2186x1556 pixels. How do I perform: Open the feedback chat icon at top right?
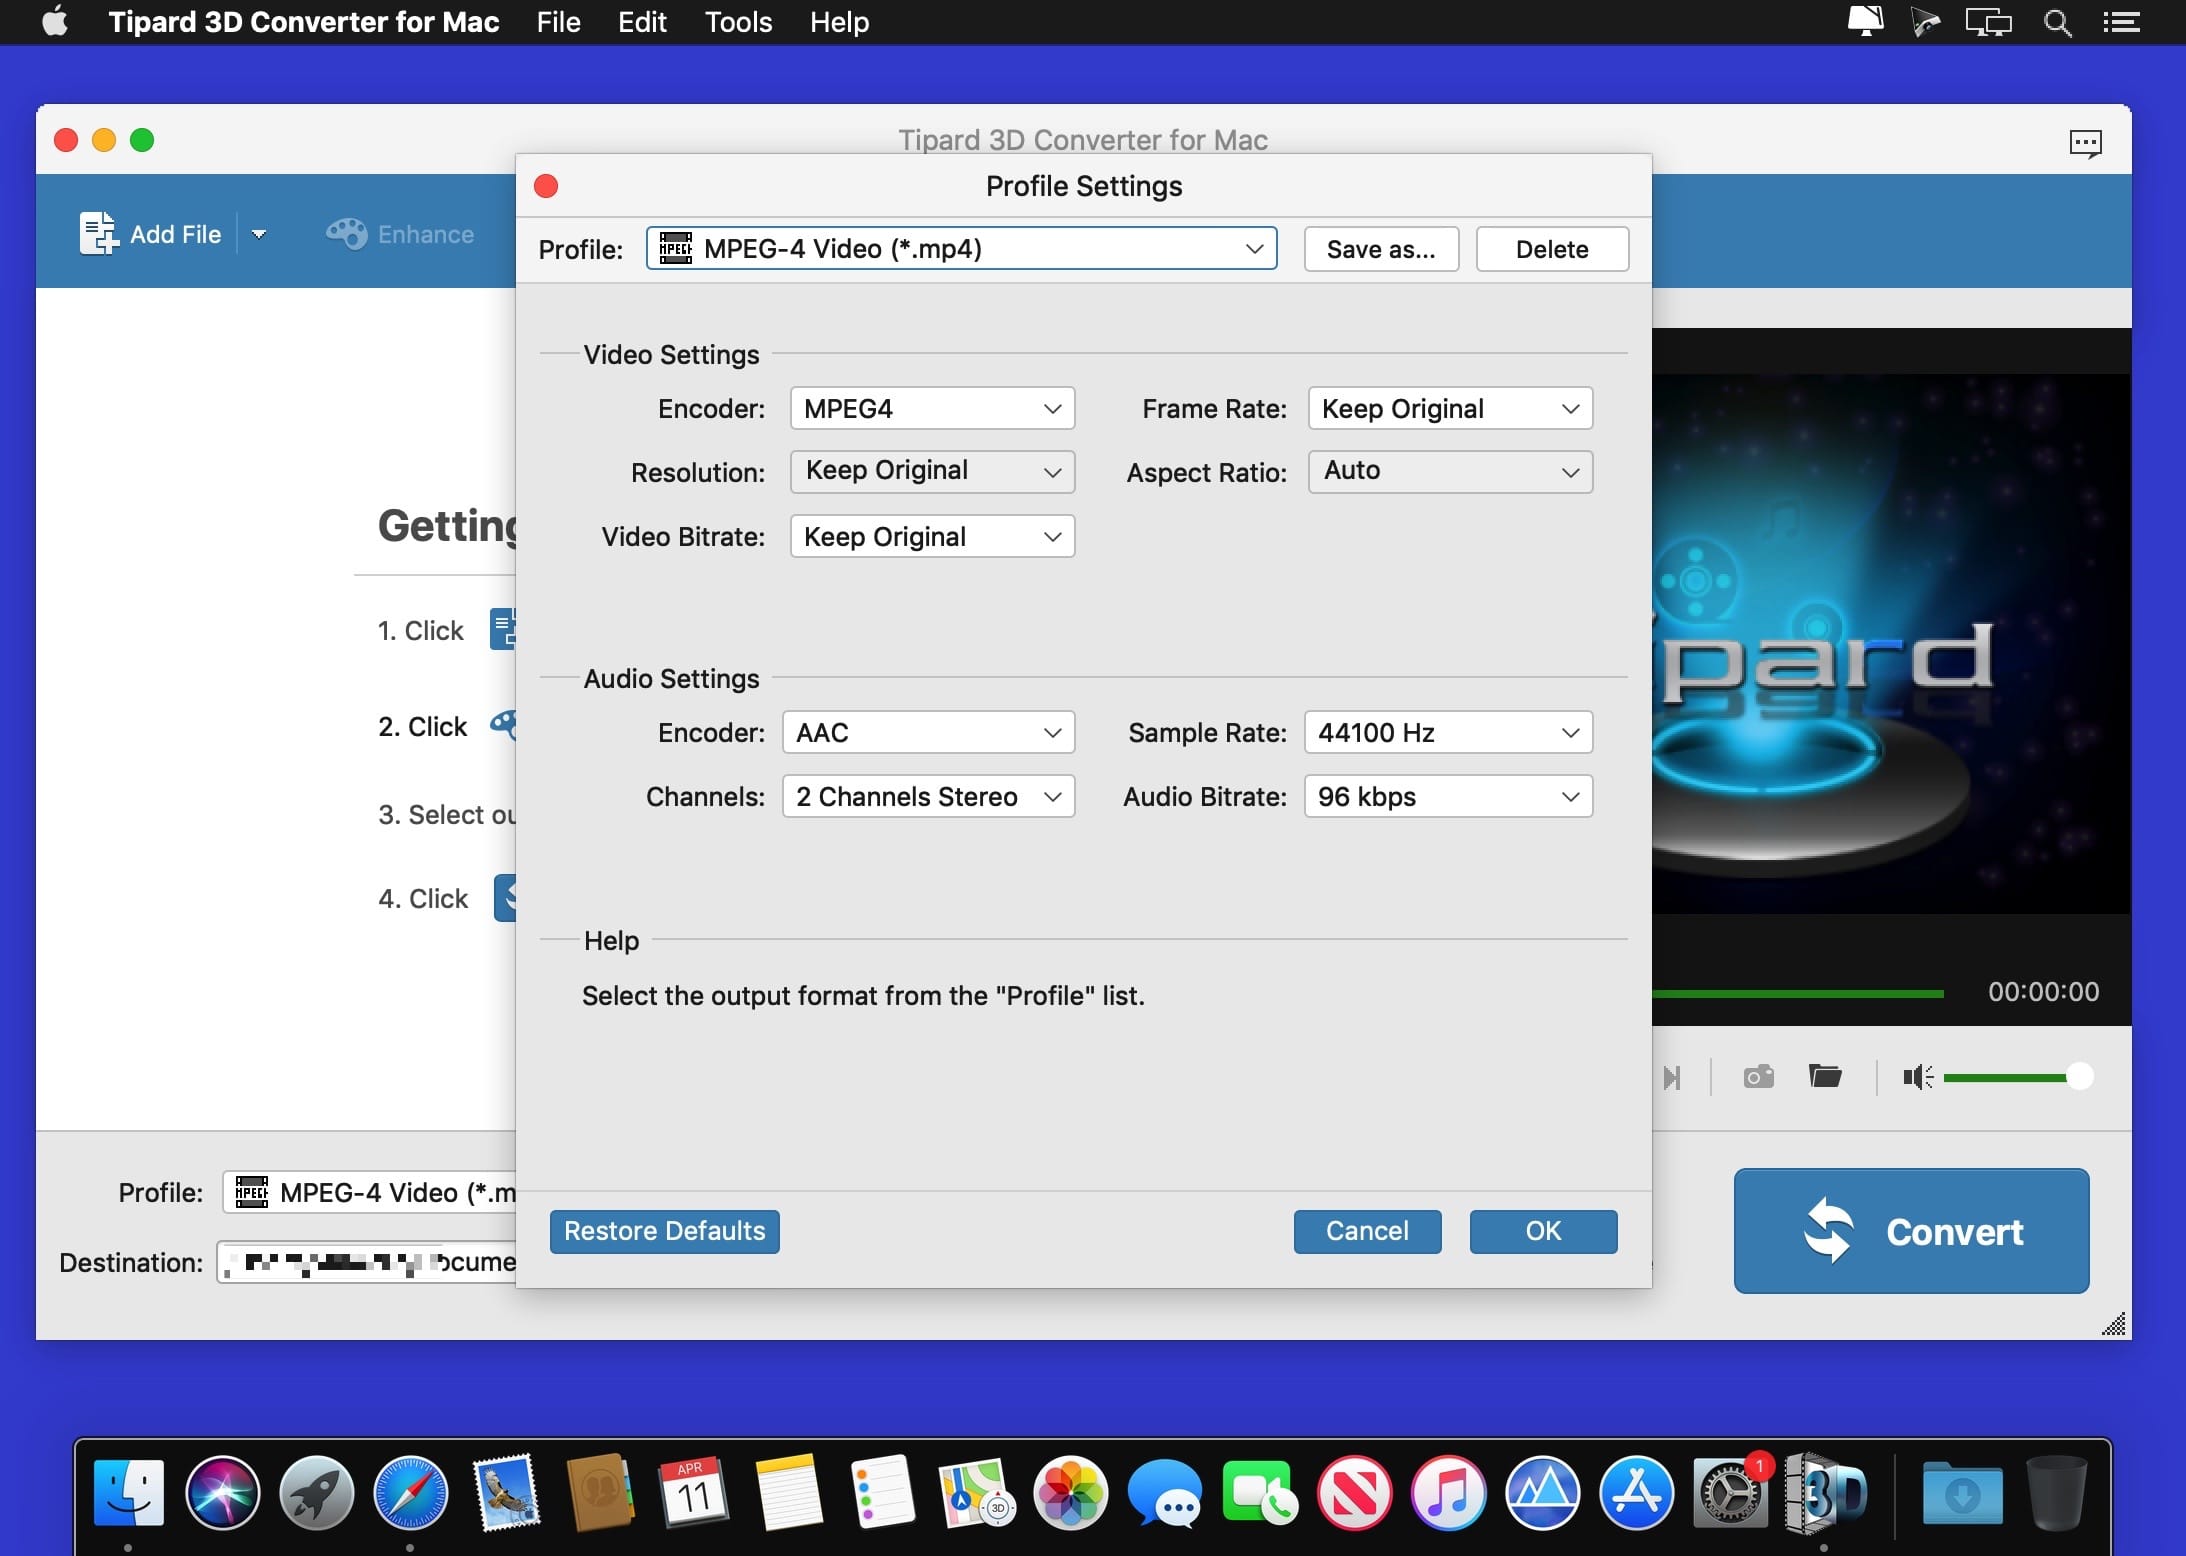click(2085, 143)
